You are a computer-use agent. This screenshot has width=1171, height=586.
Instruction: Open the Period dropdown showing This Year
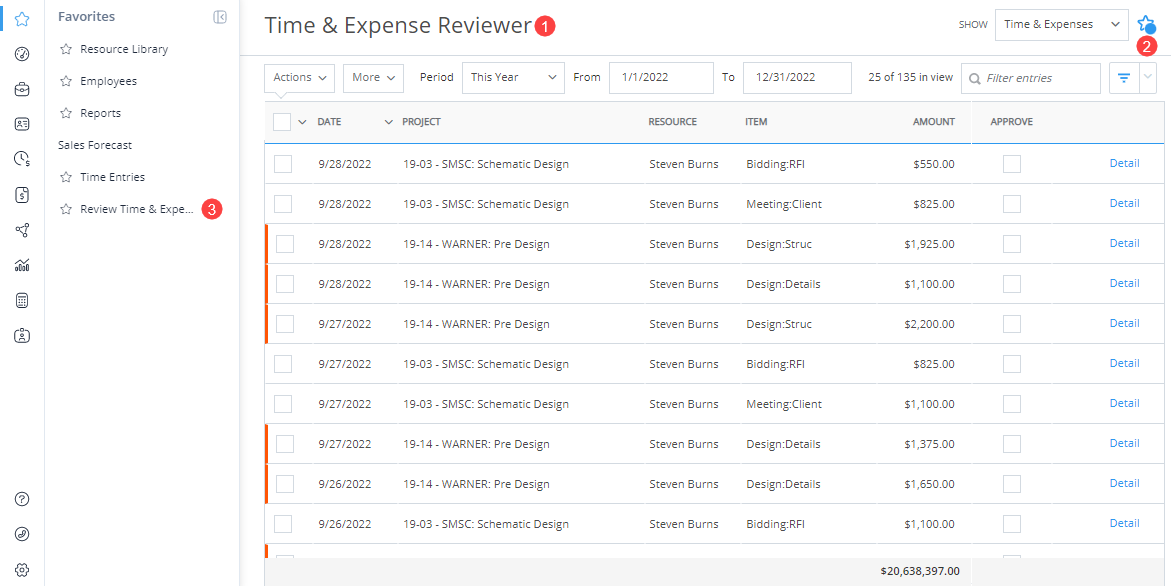513,78
